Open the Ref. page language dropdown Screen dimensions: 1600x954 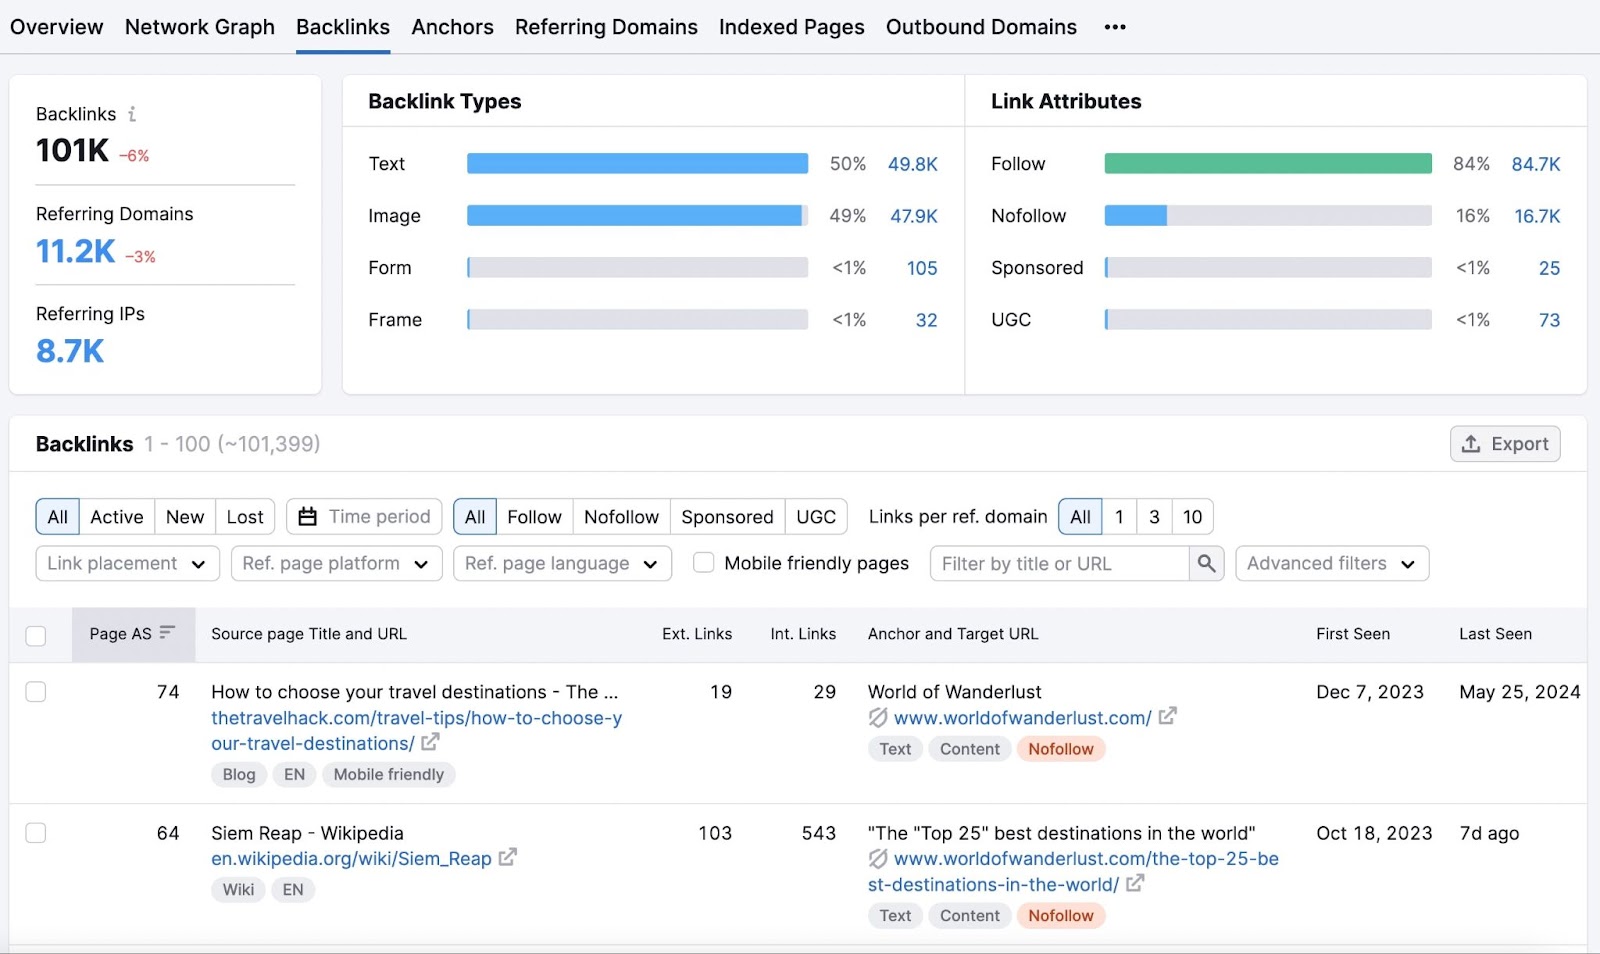(x=562, y=563)
